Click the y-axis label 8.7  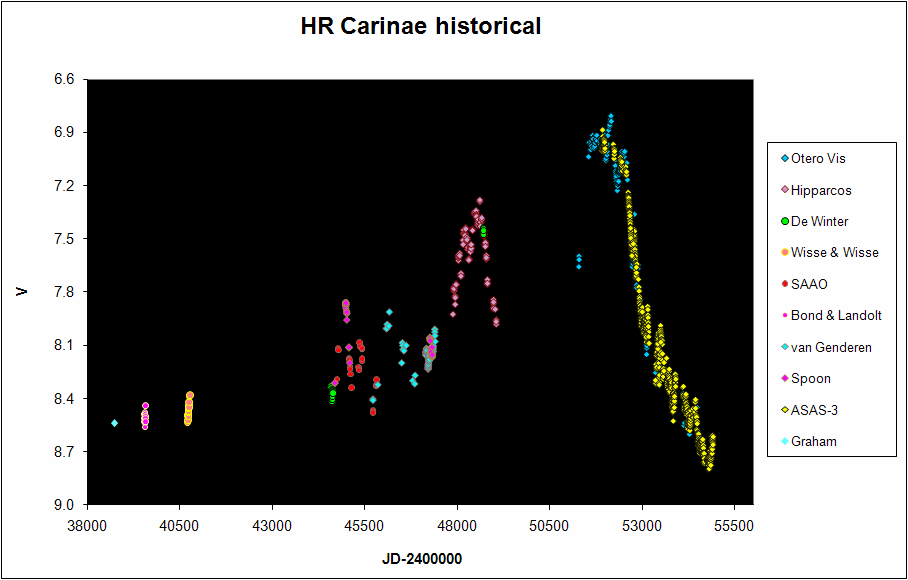64,451
